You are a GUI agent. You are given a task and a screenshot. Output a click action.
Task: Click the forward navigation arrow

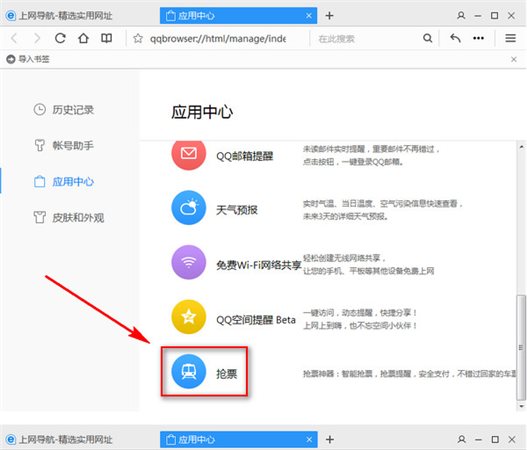tap(37, 38)
